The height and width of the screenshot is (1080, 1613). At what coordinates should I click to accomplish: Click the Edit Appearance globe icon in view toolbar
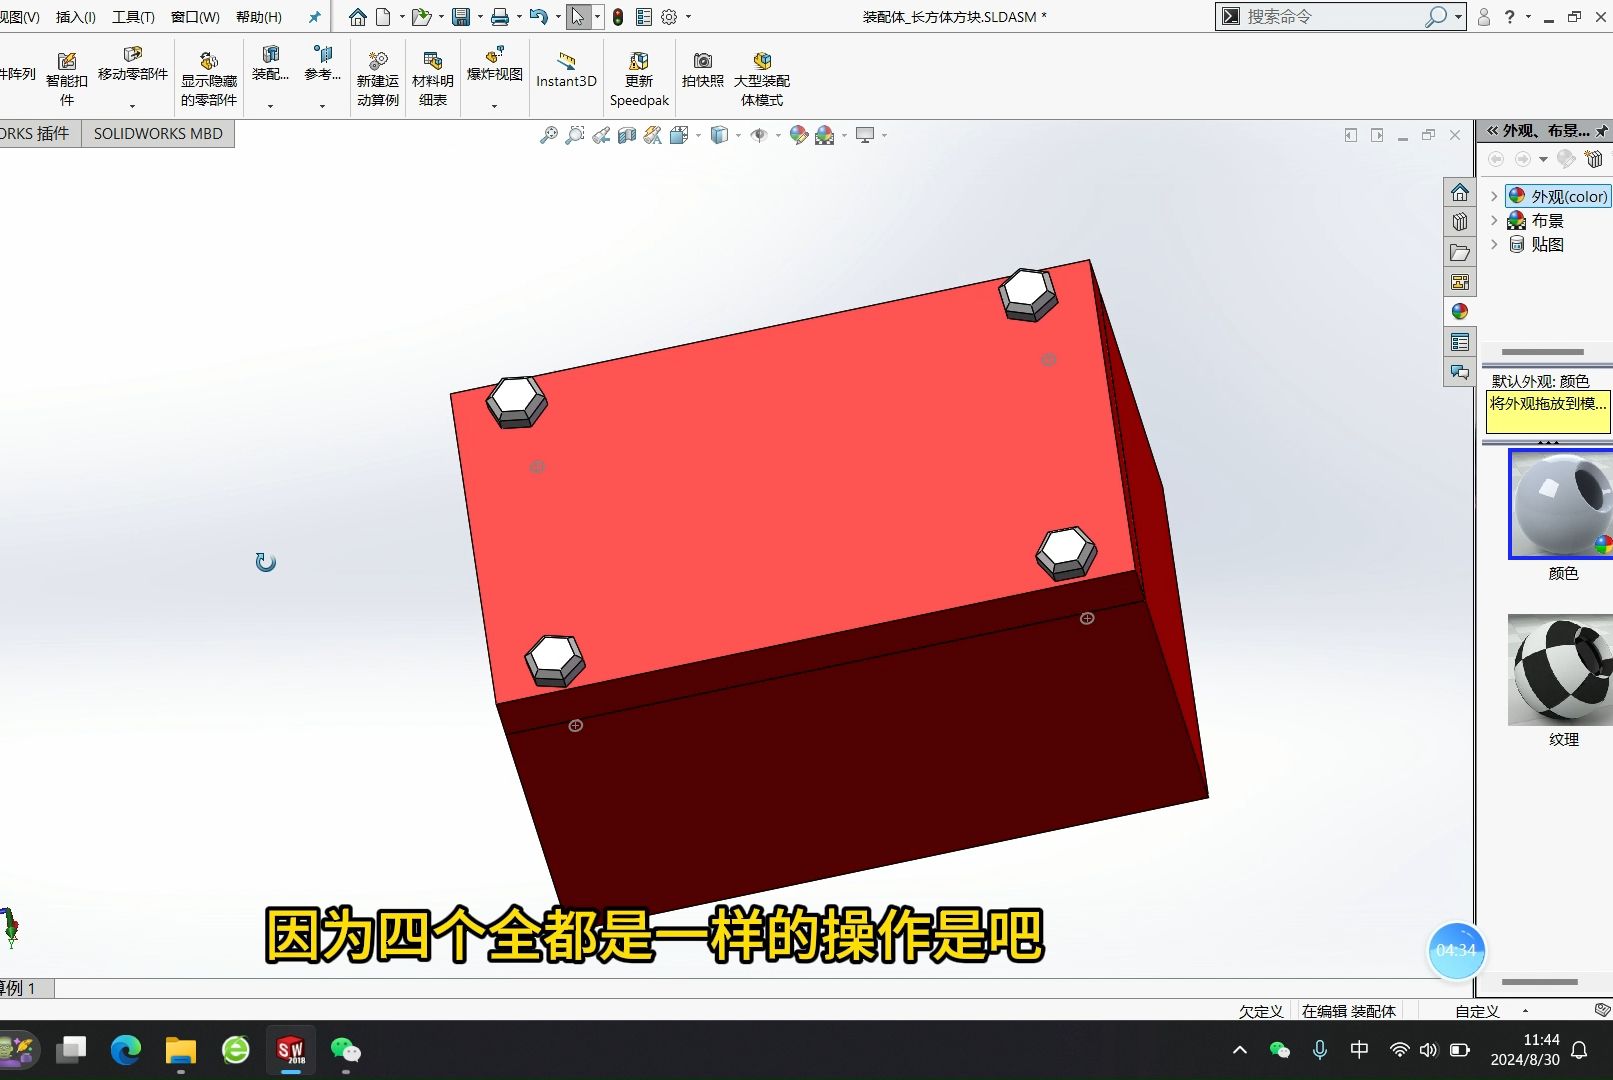798,135
